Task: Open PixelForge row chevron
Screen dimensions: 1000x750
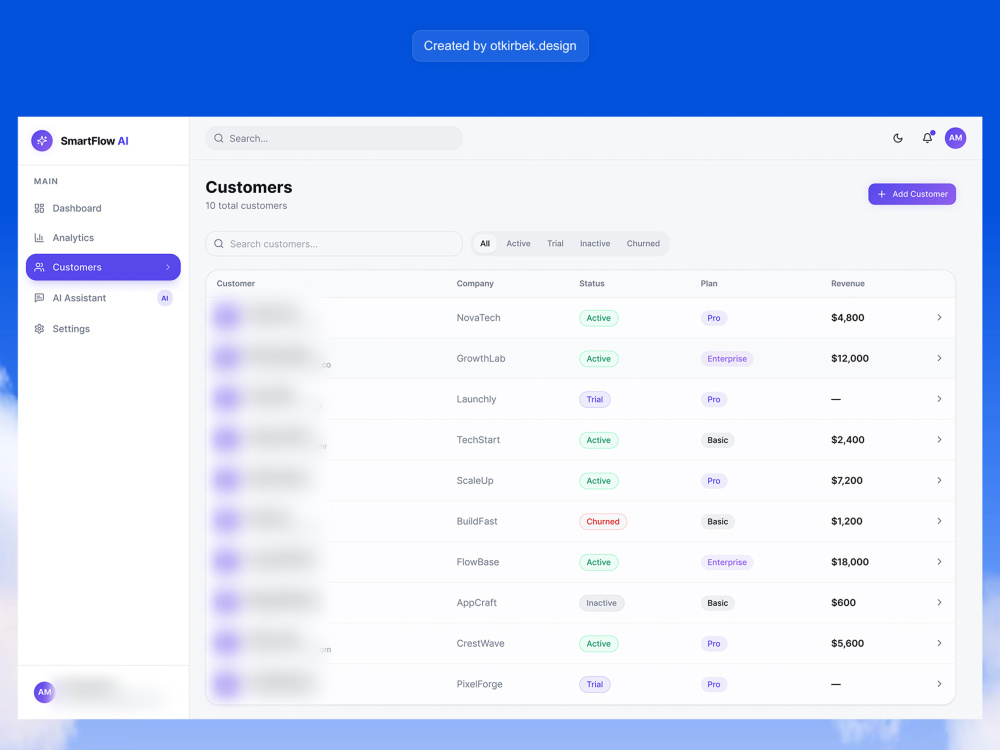Action: point(939,684)
